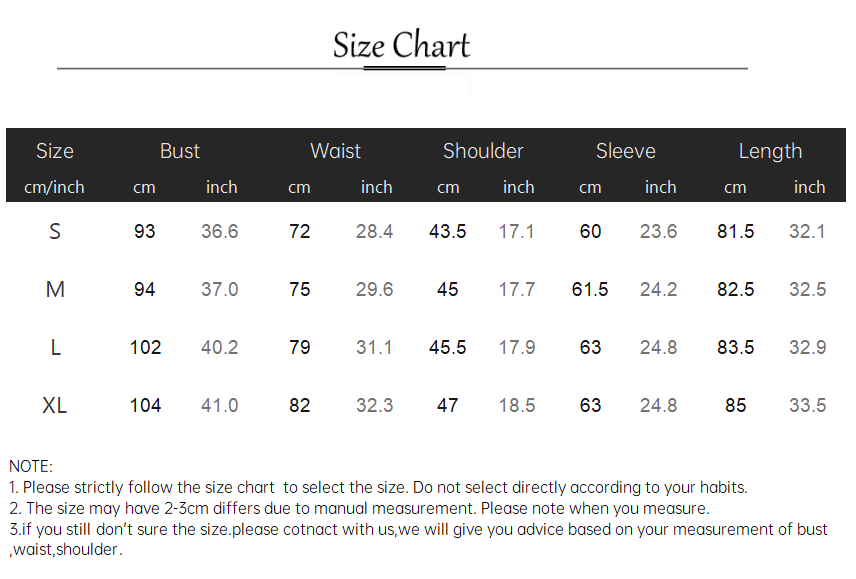Select the Bust column header
Image resolution: width=856 pixels, height=579 pixels.
pyautogui.click(x=180, y=151)
